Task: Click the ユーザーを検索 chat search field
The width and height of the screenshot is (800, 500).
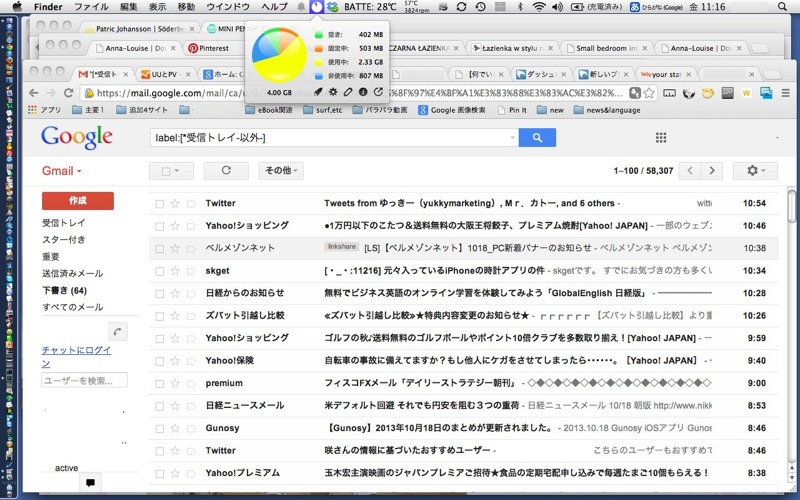Action: 84,381
